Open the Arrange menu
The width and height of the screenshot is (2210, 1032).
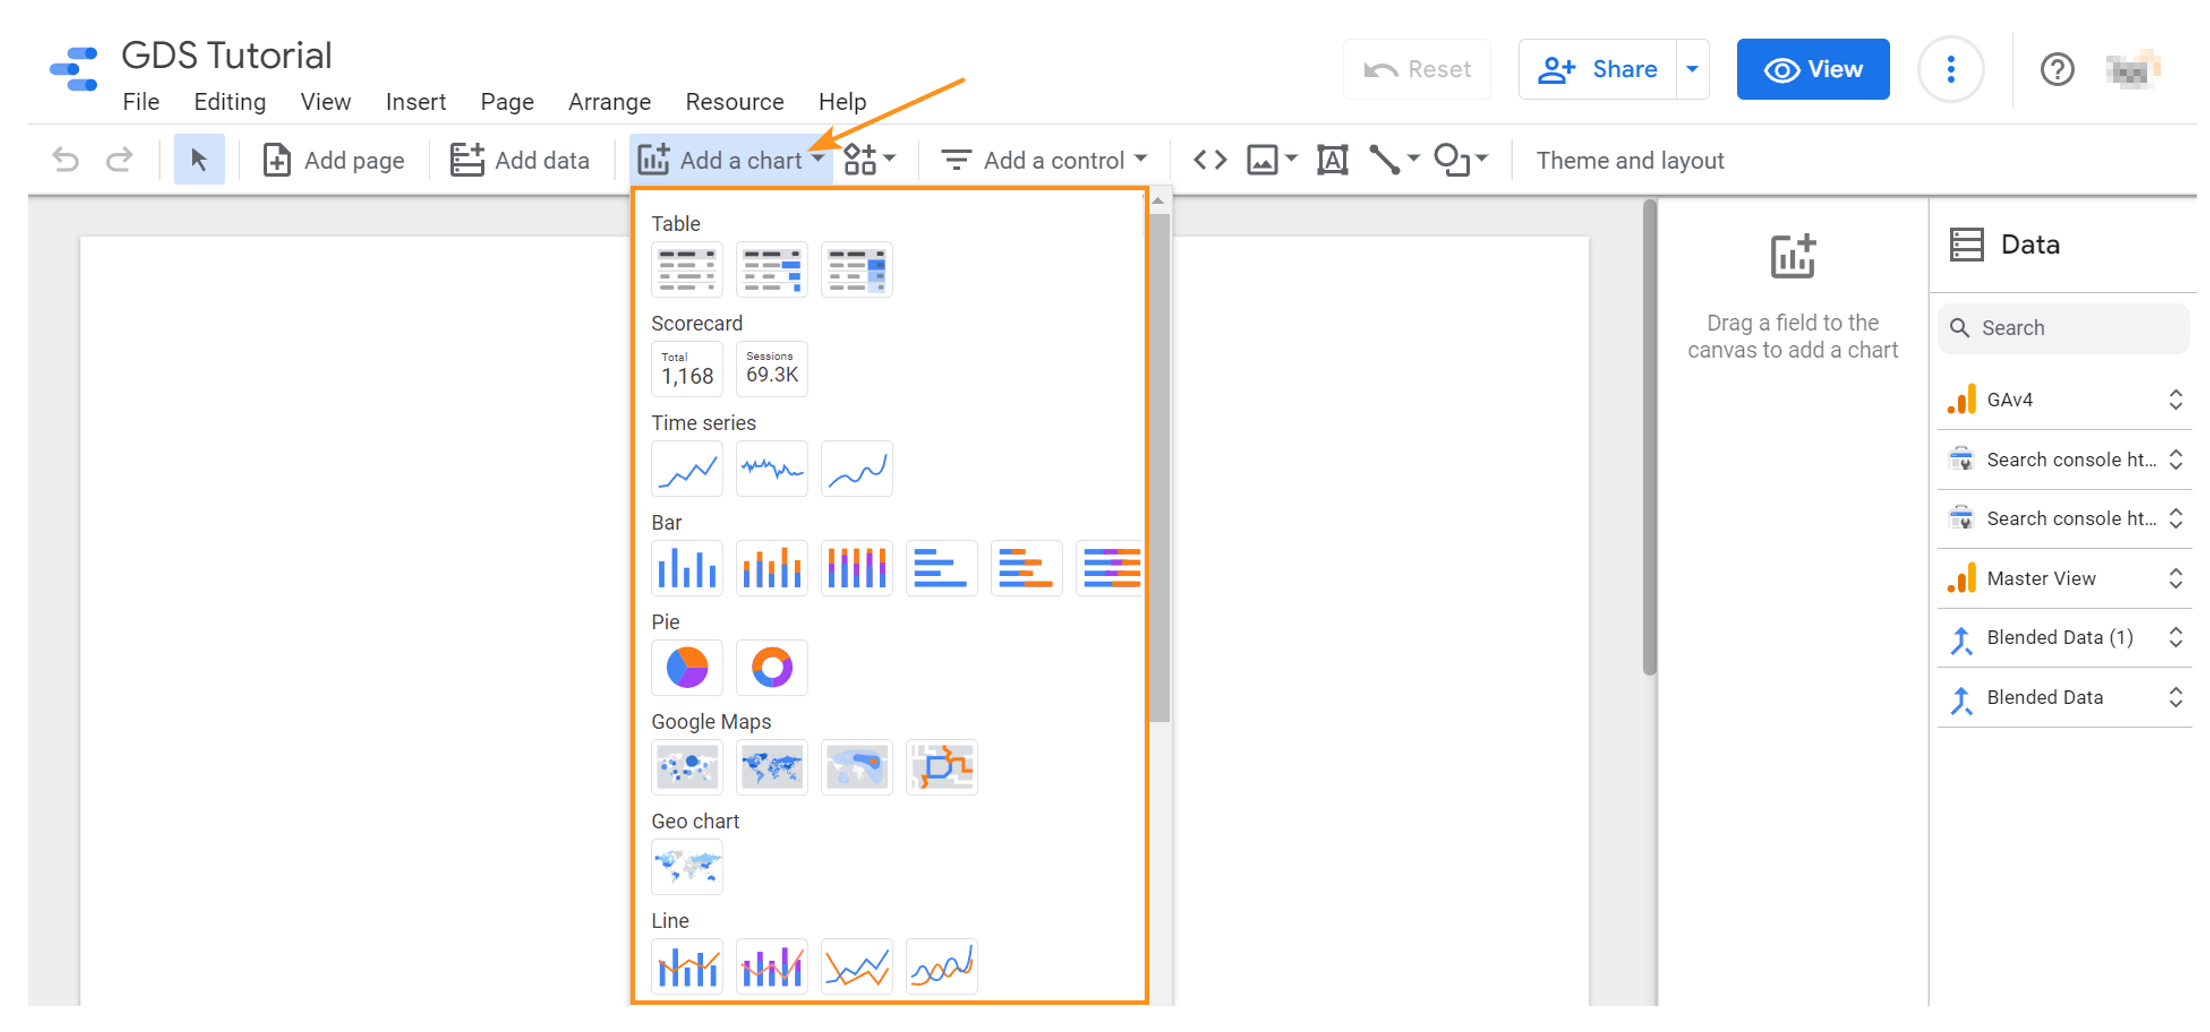tap(610, 102)
